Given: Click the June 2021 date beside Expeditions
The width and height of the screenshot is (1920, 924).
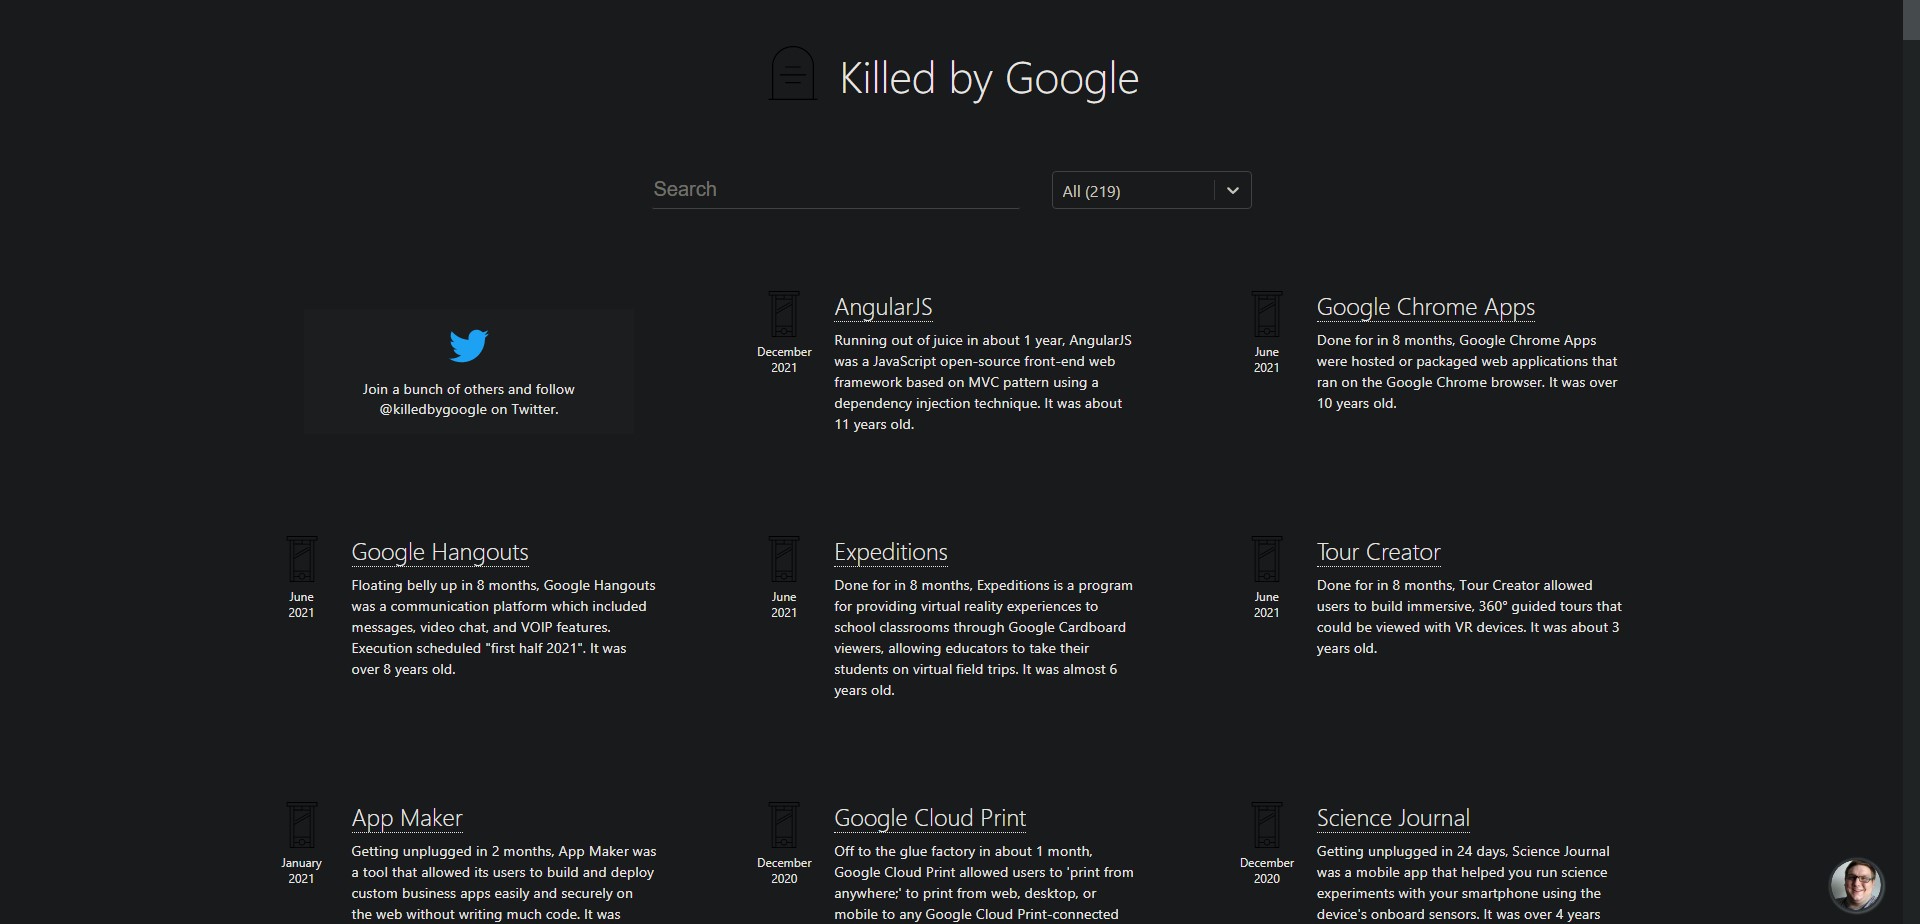Looking at the screenshot, I should point(784,605).
